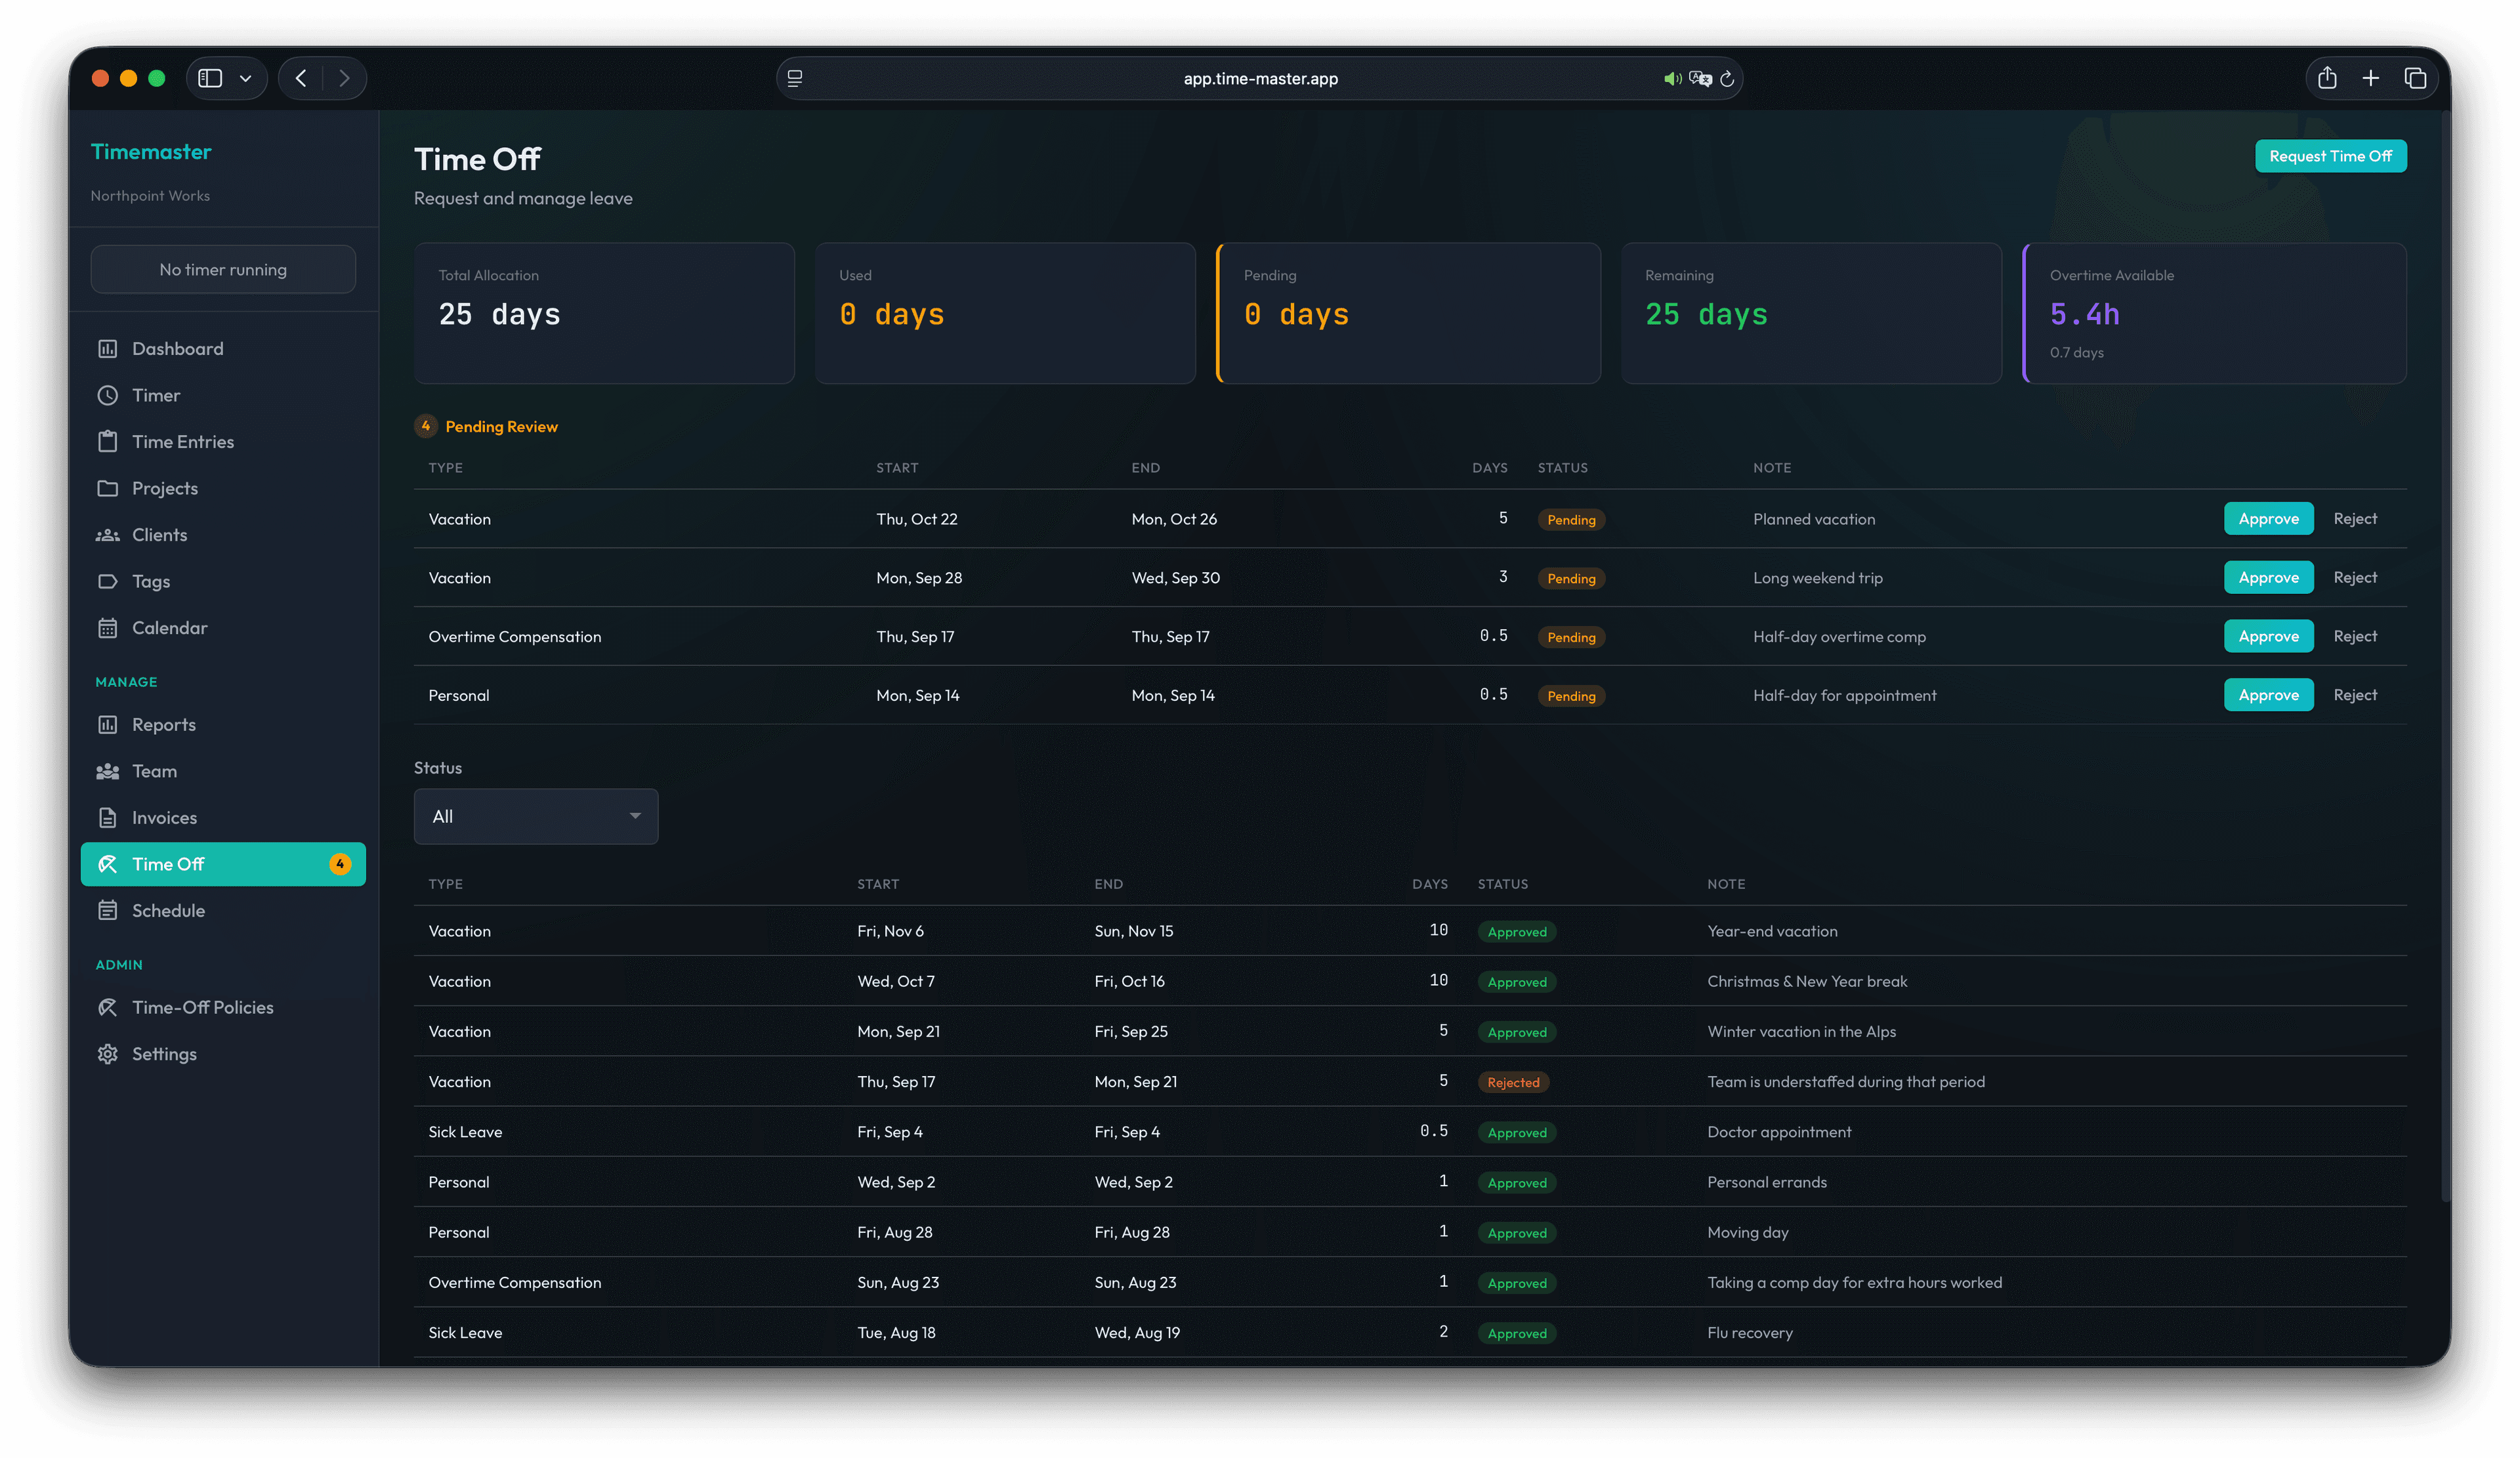This screenshot has height=1458, width=2520.
Task: Open new tab with plus icon
Action: (x=2370, y=78)
